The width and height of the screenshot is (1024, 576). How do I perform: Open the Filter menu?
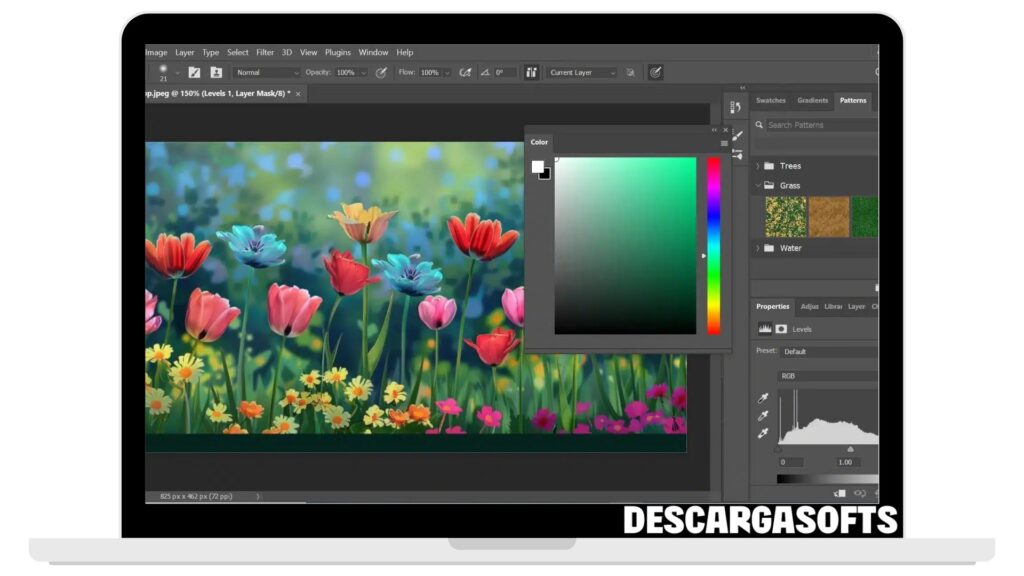pyautogui.click(x=265, y=52)
